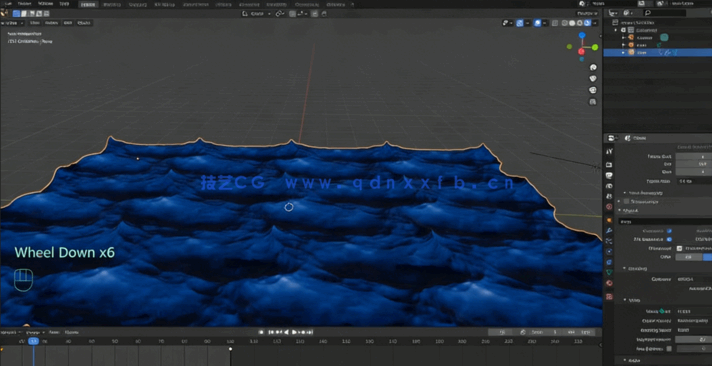The width and height of the screenshot is (712, 366).
Task: Open the Tool settings tab in Properties
Action: 609,151
